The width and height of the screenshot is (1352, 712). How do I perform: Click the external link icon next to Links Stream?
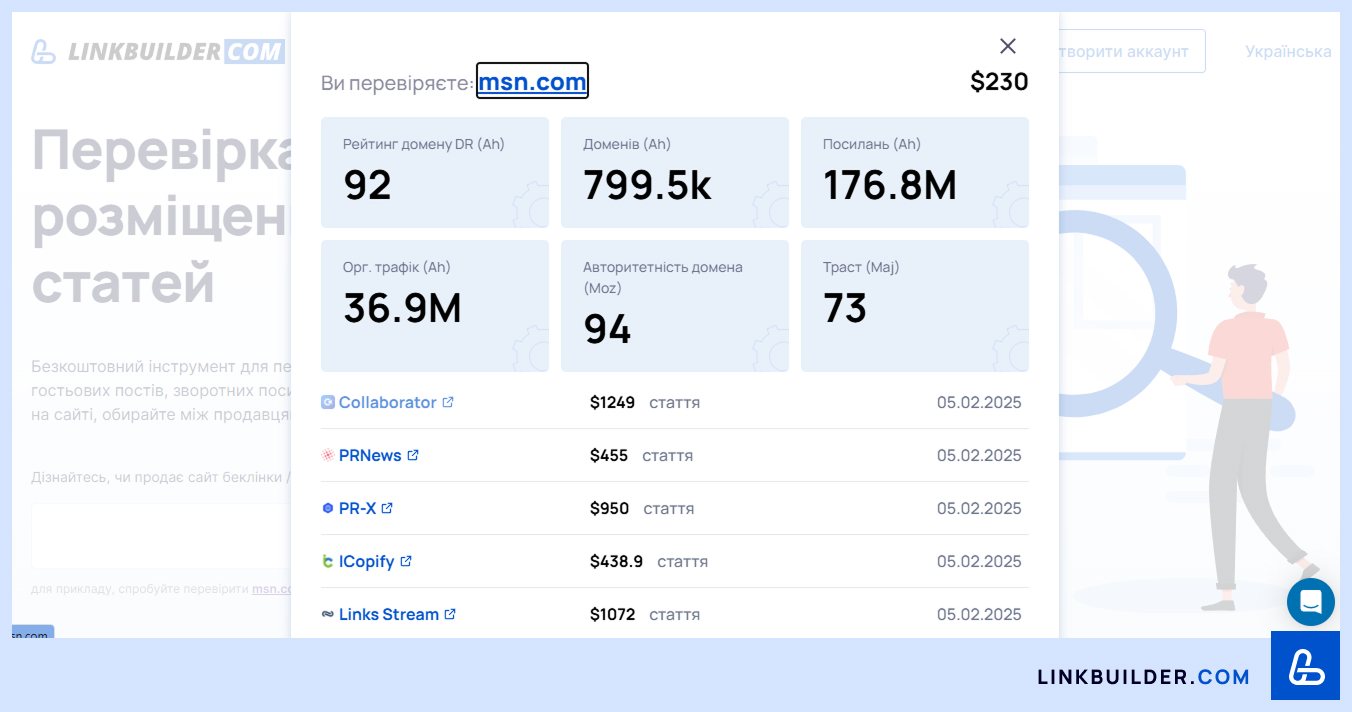click(450, 614)
